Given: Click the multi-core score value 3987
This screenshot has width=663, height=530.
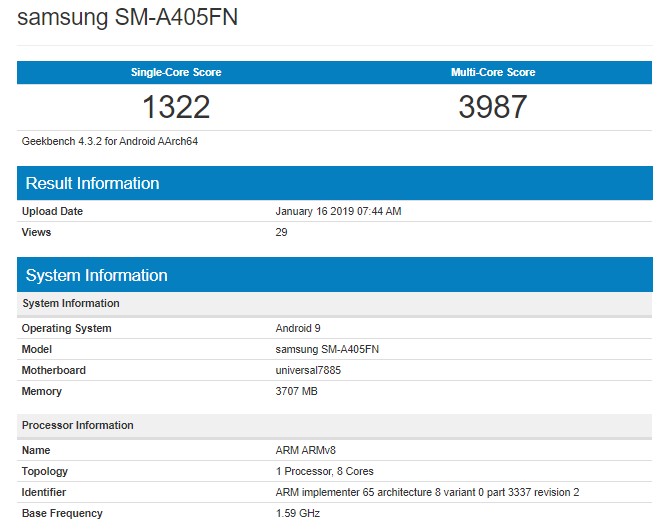Looking at the screenshot, I should point(493,107).
